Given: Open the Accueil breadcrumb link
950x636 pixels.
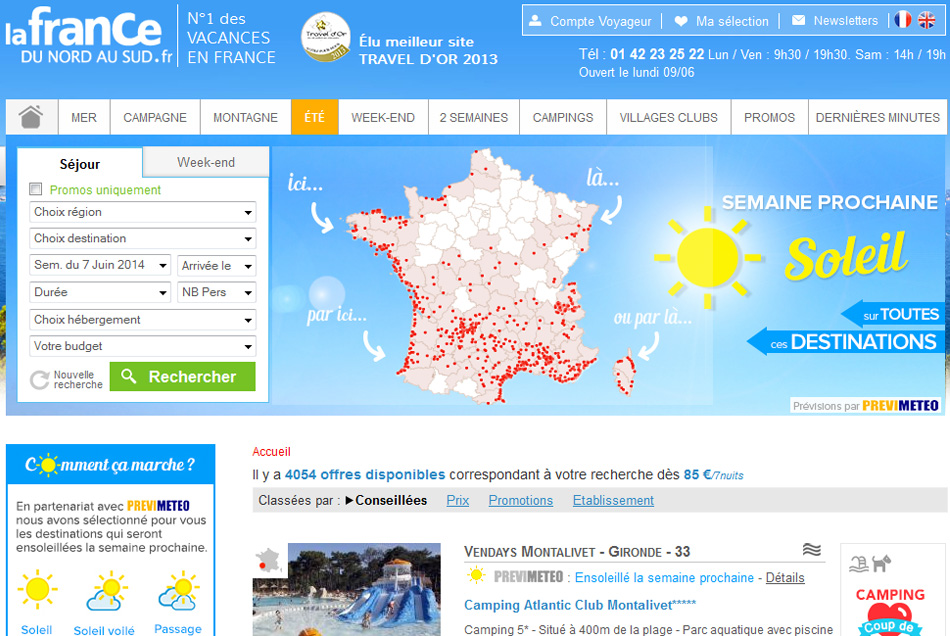Looking at the screenshot, I should [x=271, y=452].
